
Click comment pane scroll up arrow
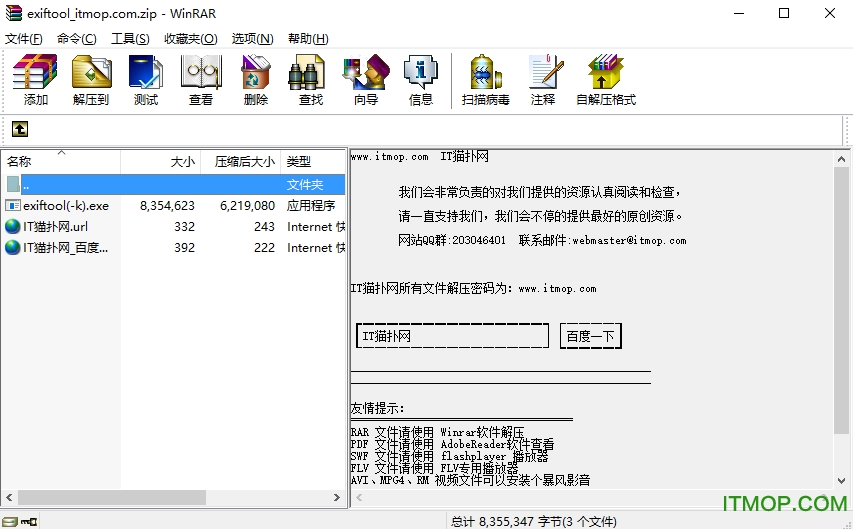click(x=842, y=159)
